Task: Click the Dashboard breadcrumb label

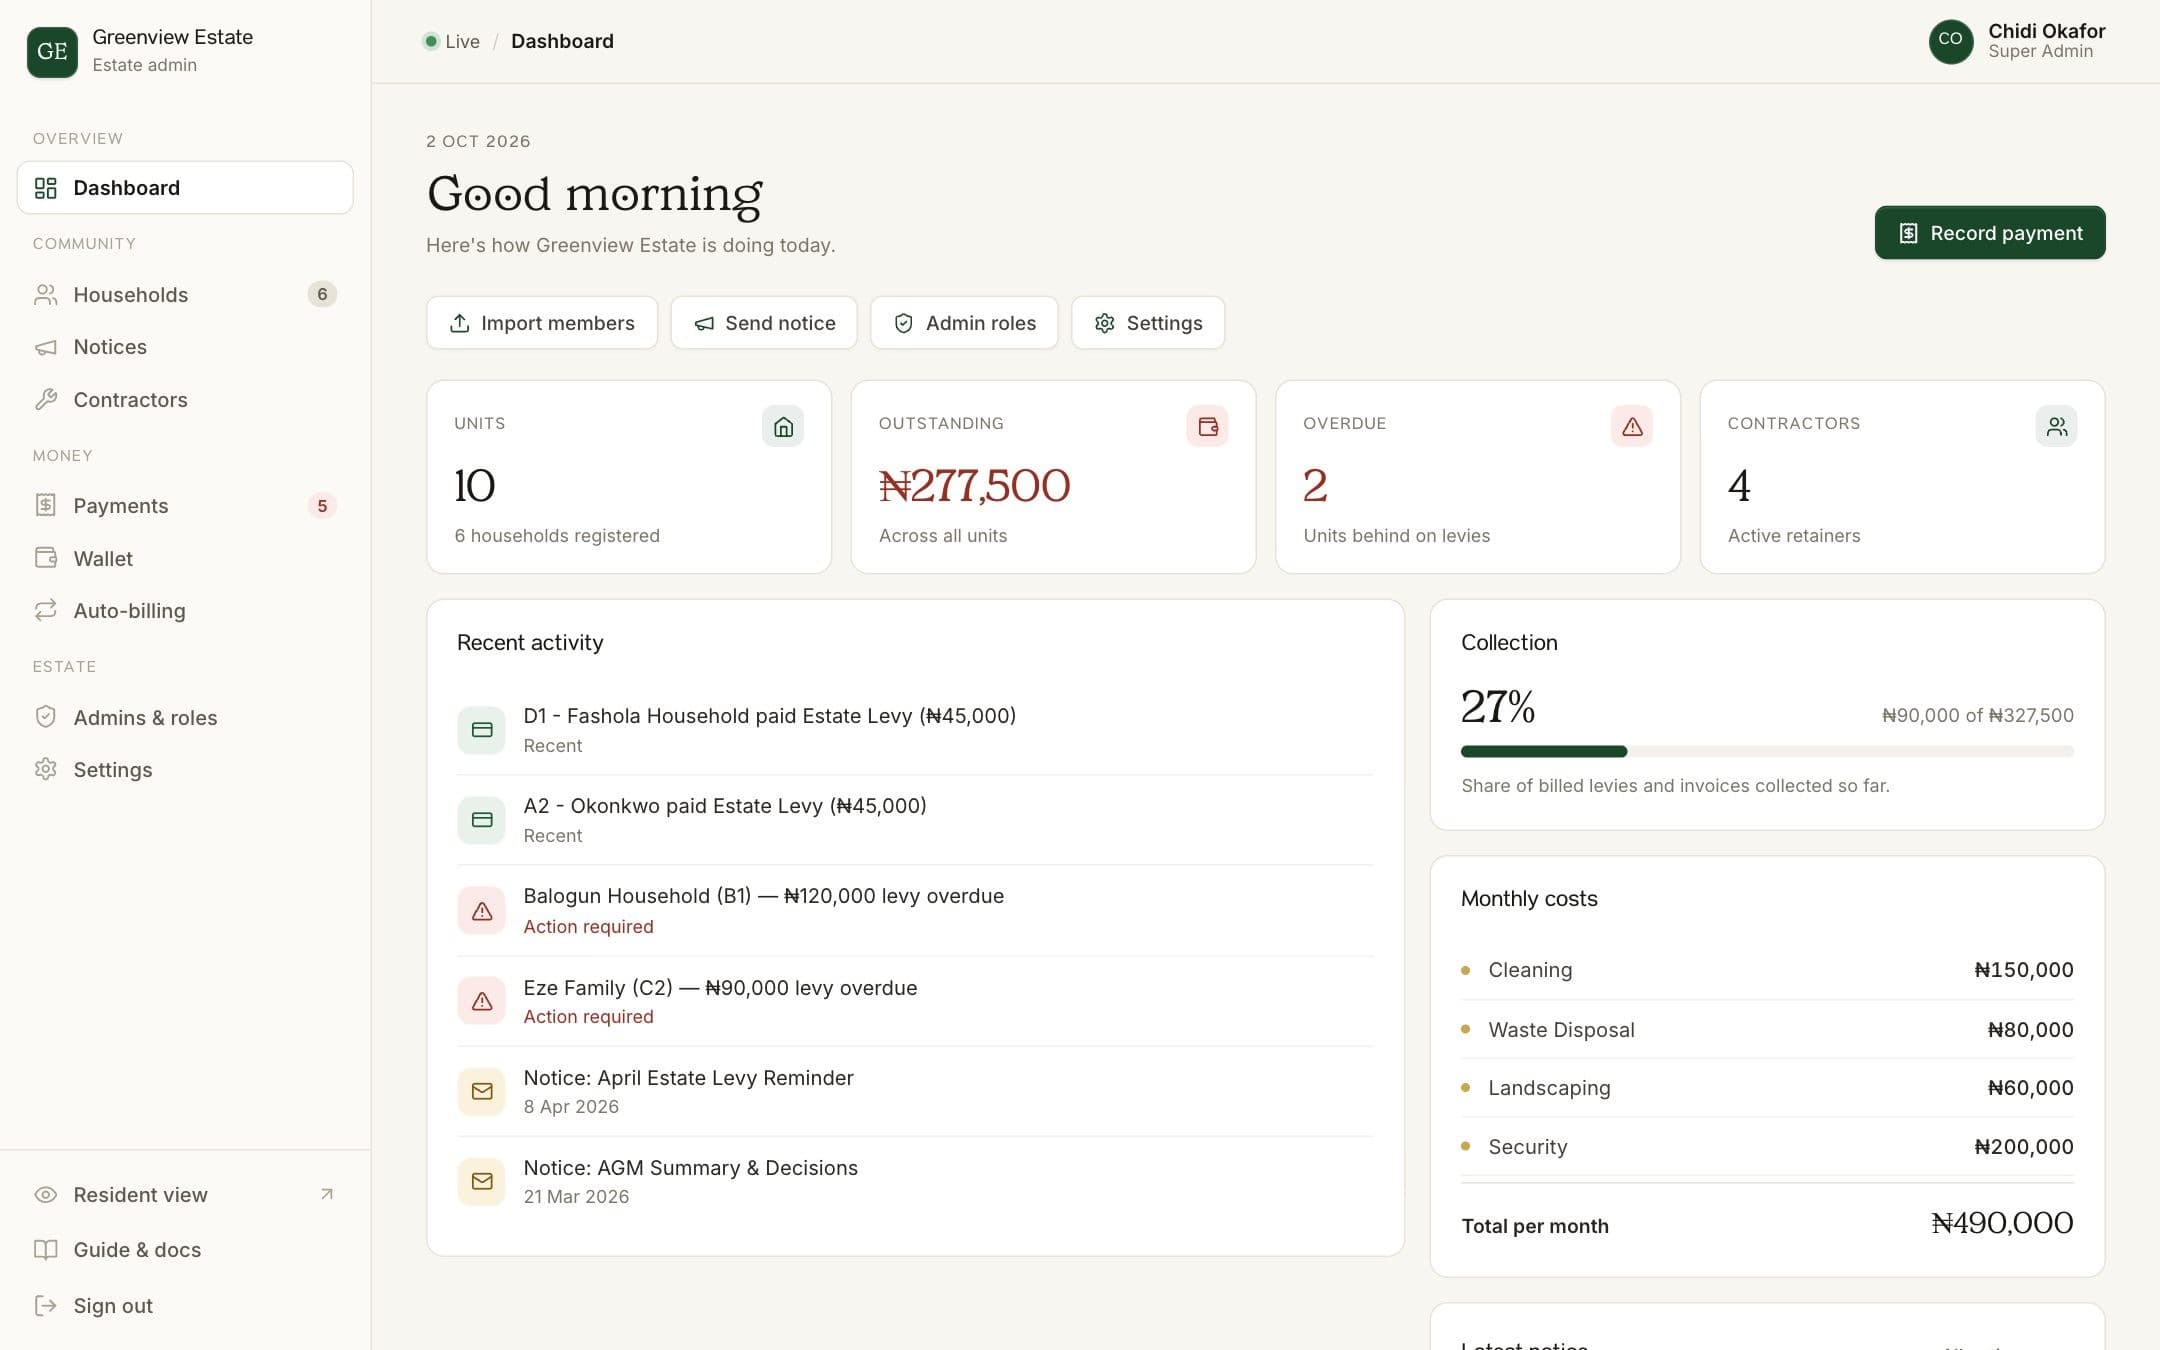Action: 562,41
